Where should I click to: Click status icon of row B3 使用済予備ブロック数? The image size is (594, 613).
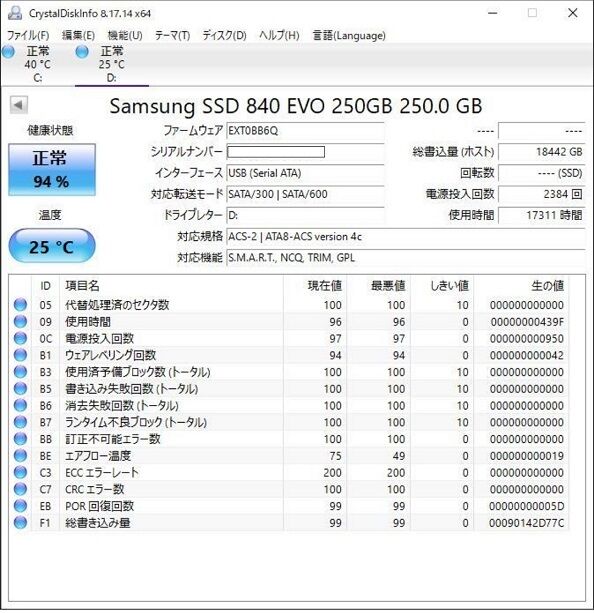20,372
